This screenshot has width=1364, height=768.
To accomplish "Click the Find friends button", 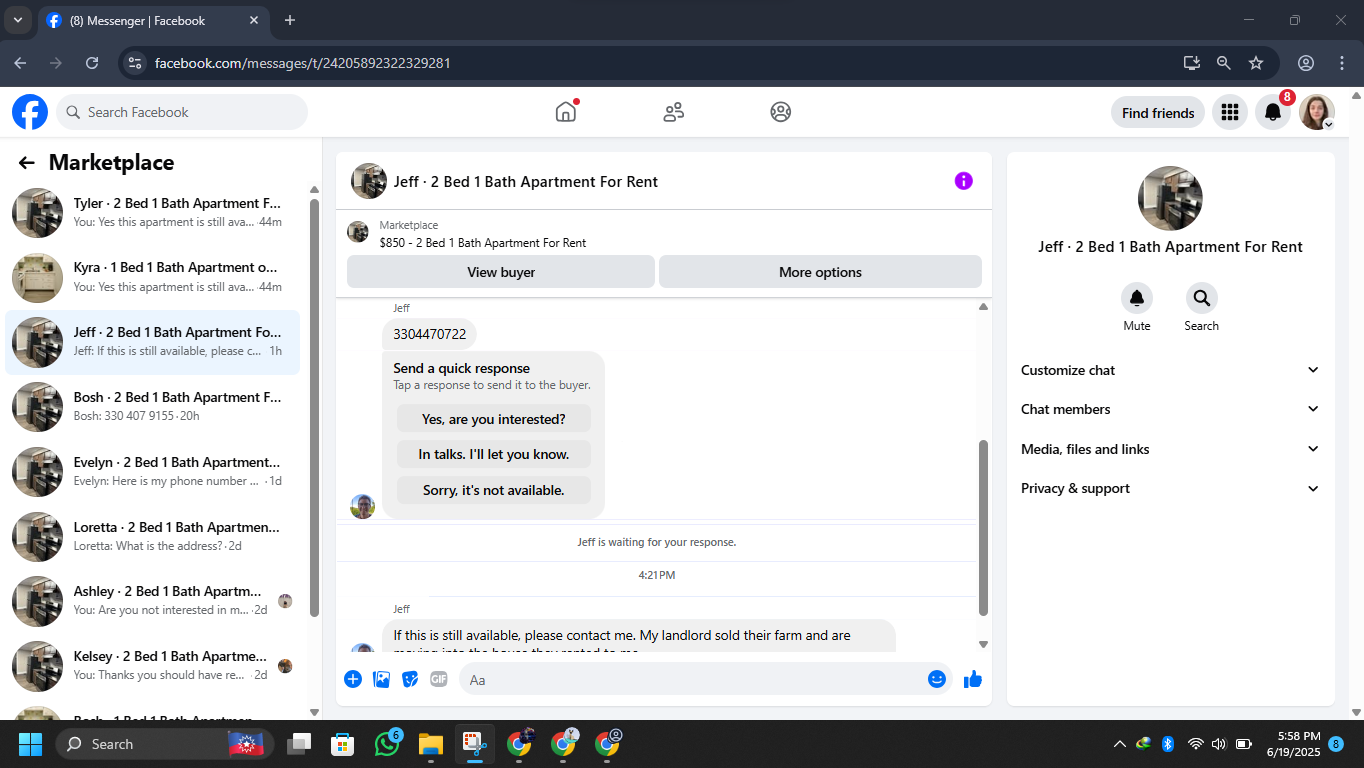I will pos(1158,112).
